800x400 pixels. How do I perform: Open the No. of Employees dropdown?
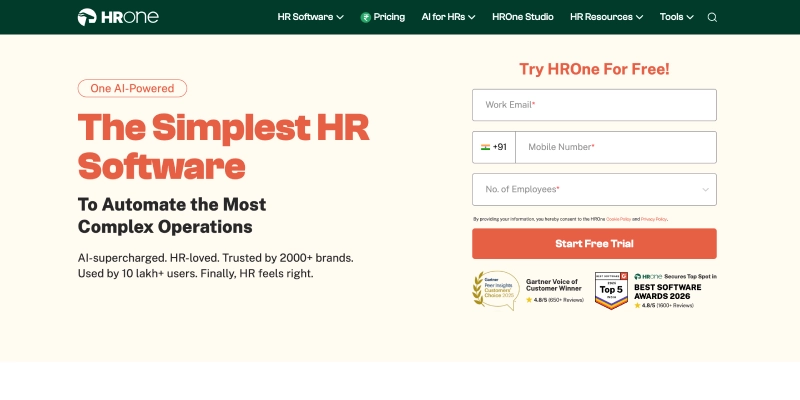point(594,189)
